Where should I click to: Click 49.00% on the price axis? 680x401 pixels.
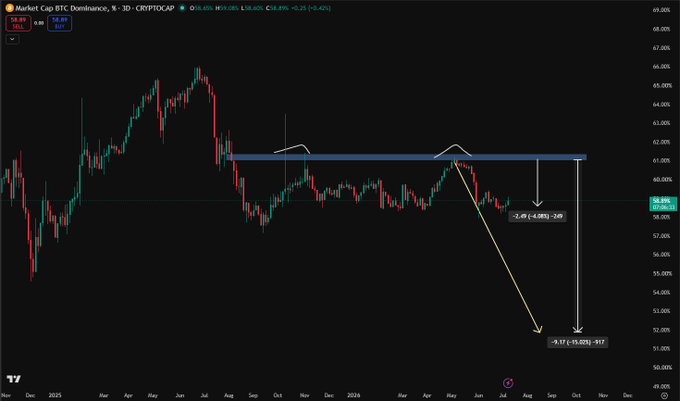click(661, 386)
